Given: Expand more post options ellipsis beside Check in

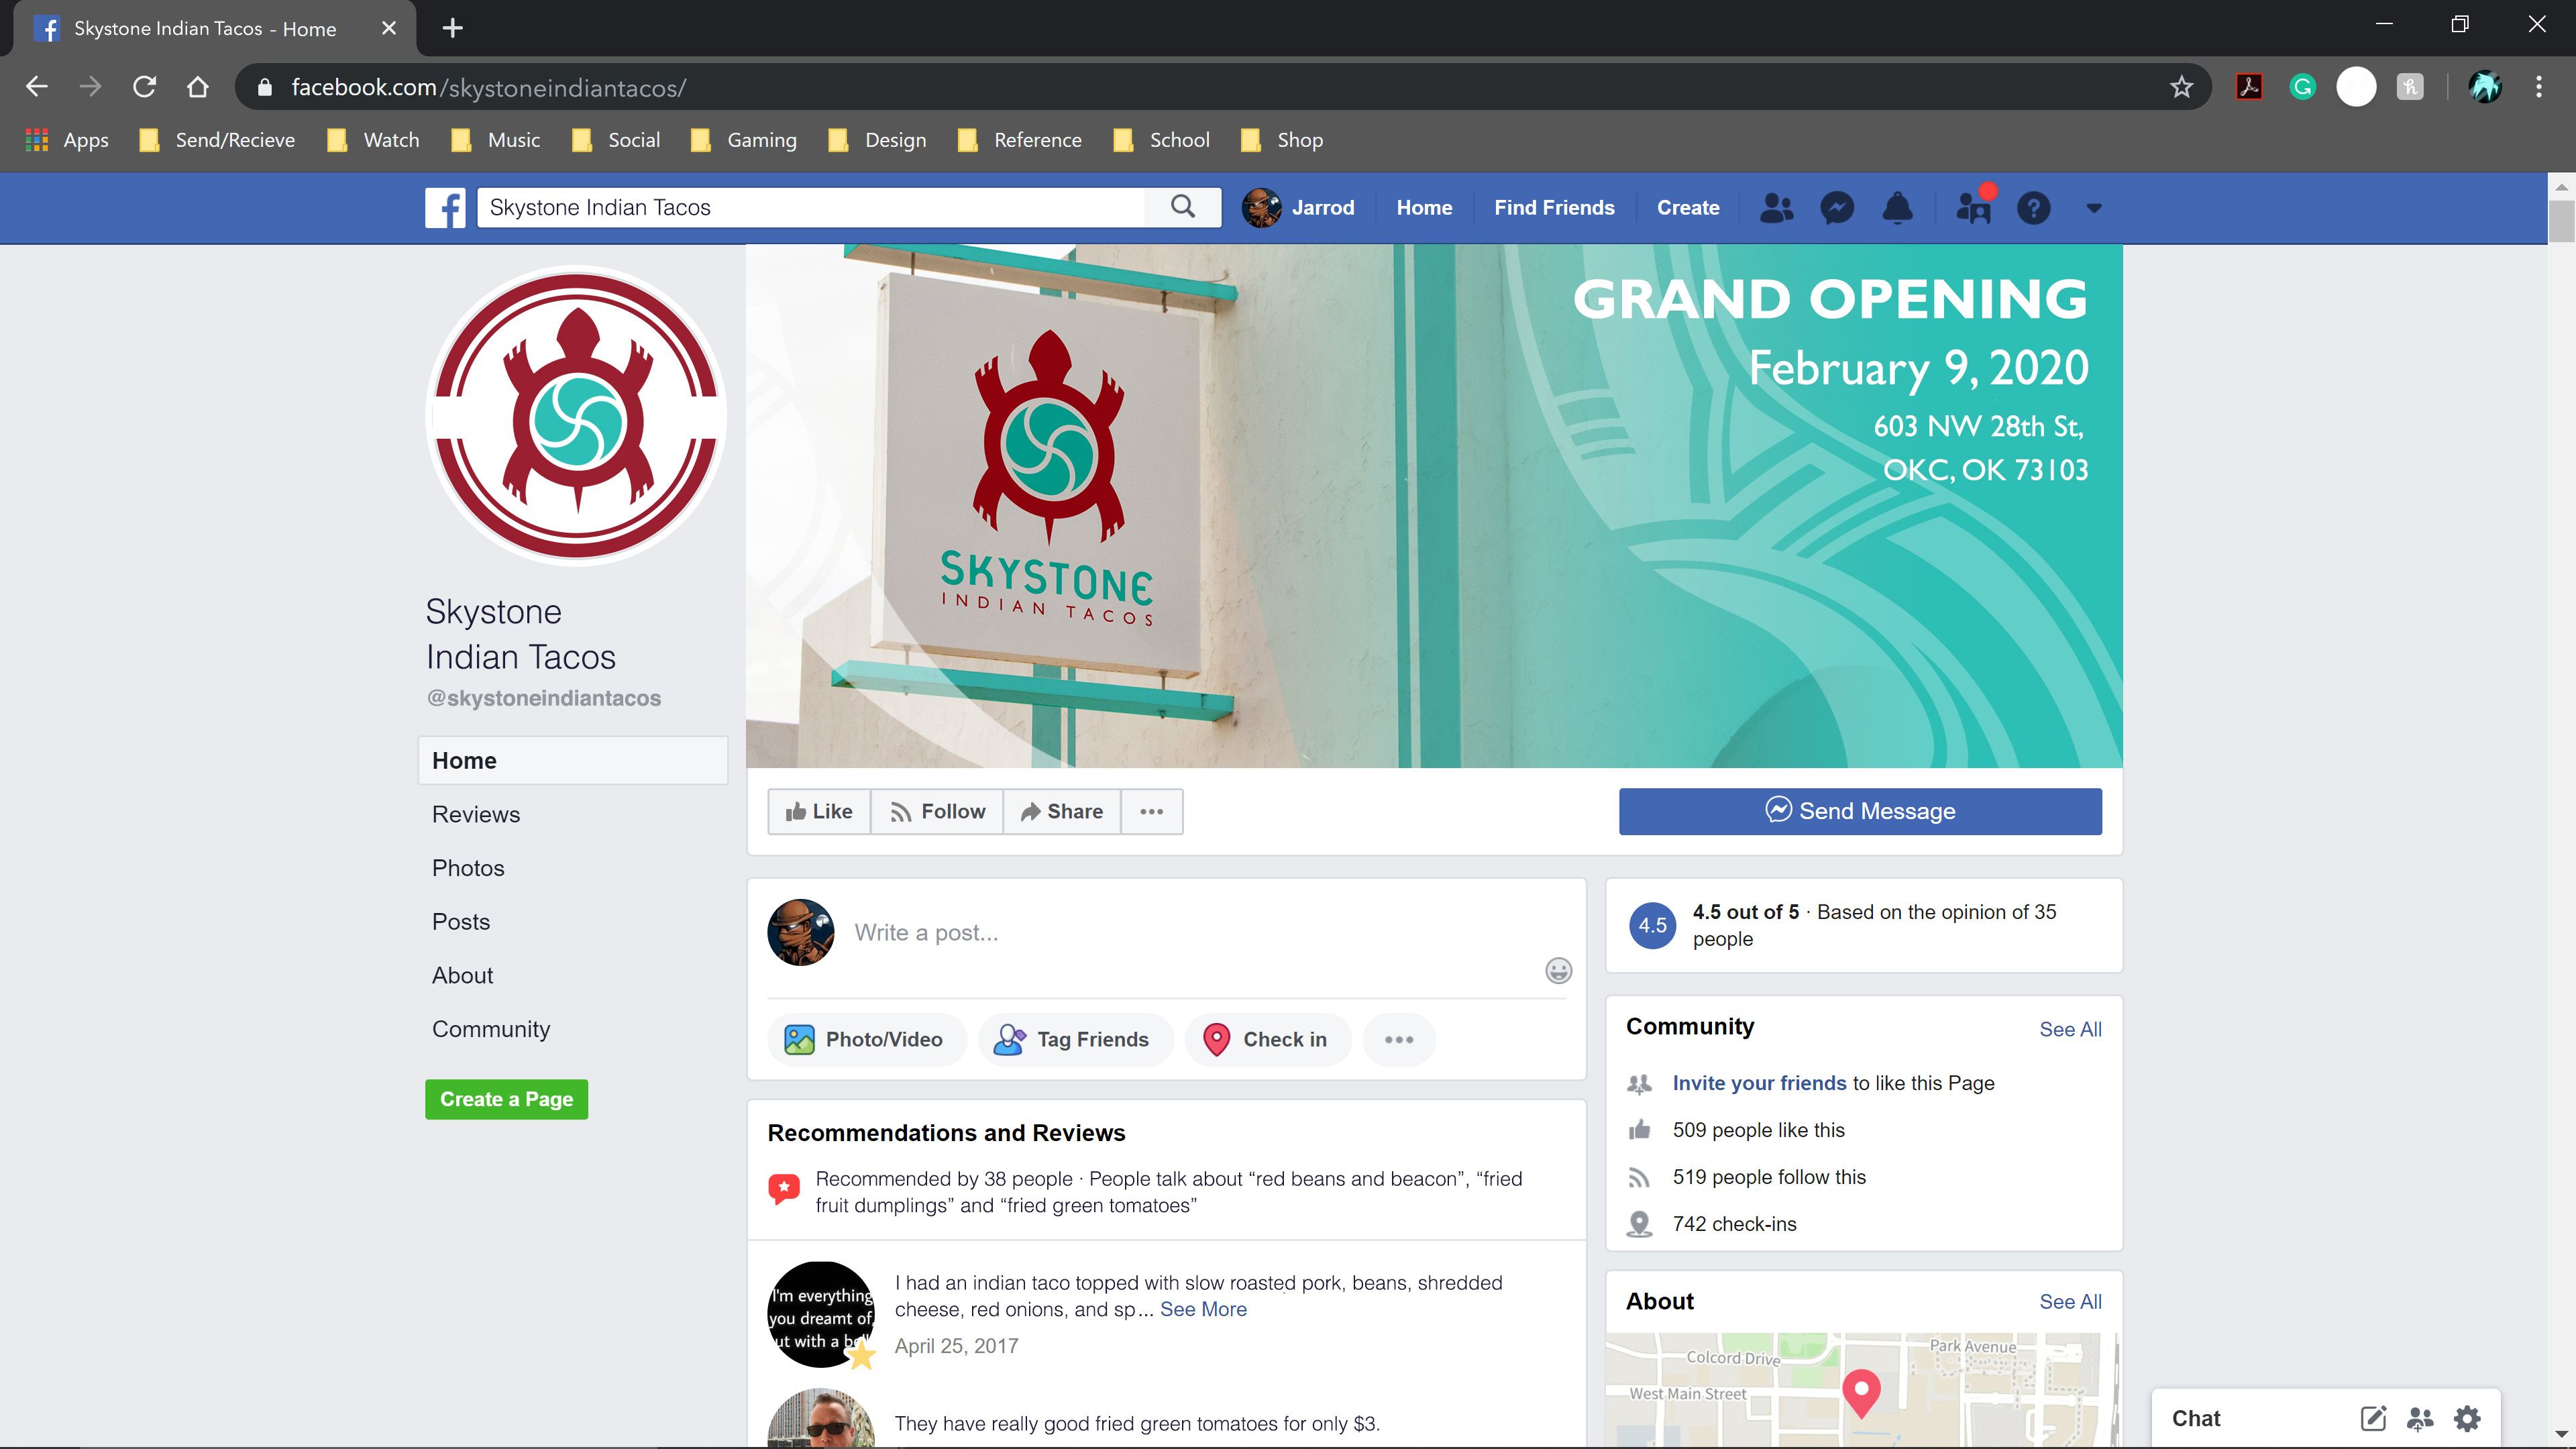Looking at the screenshot, I should point(1398,1039).
